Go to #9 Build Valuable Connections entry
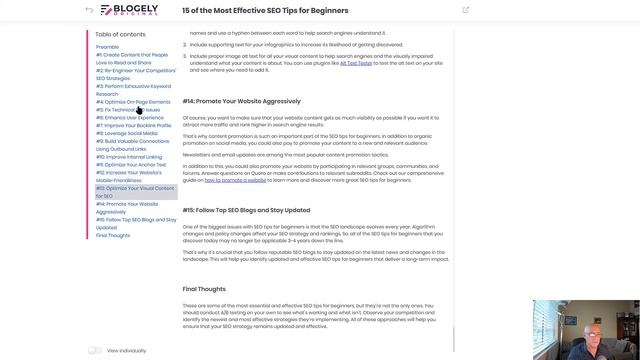The height and width of the screenshot is (360, 640). click(133, 145)
